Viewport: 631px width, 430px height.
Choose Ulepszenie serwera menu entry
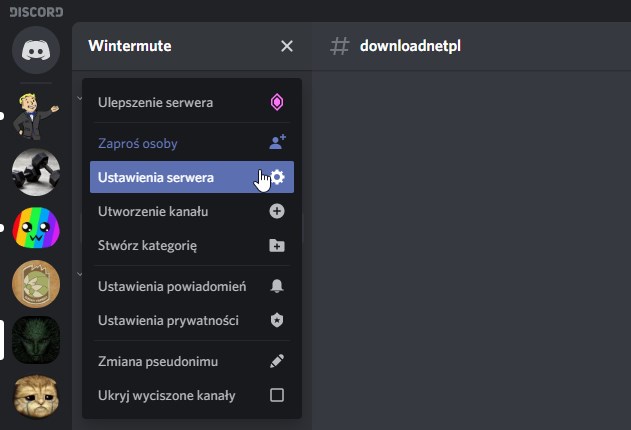192,102
